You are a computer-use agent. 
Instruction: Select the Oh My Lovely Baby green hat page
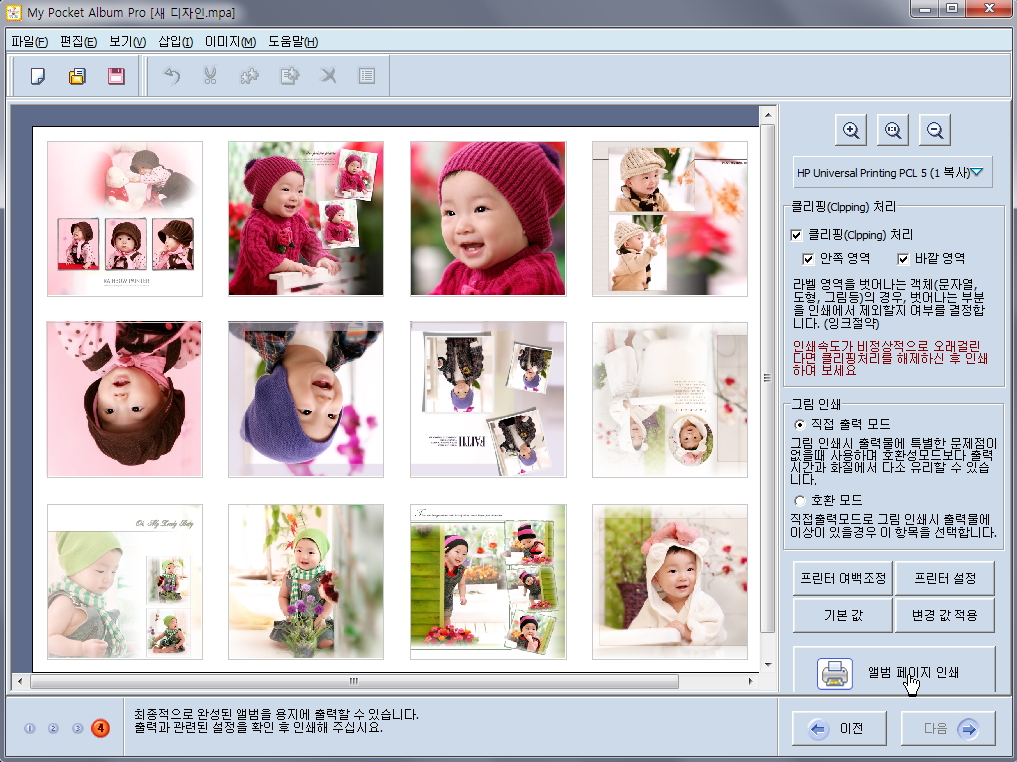pyautogui.click(x=125, y=582)
